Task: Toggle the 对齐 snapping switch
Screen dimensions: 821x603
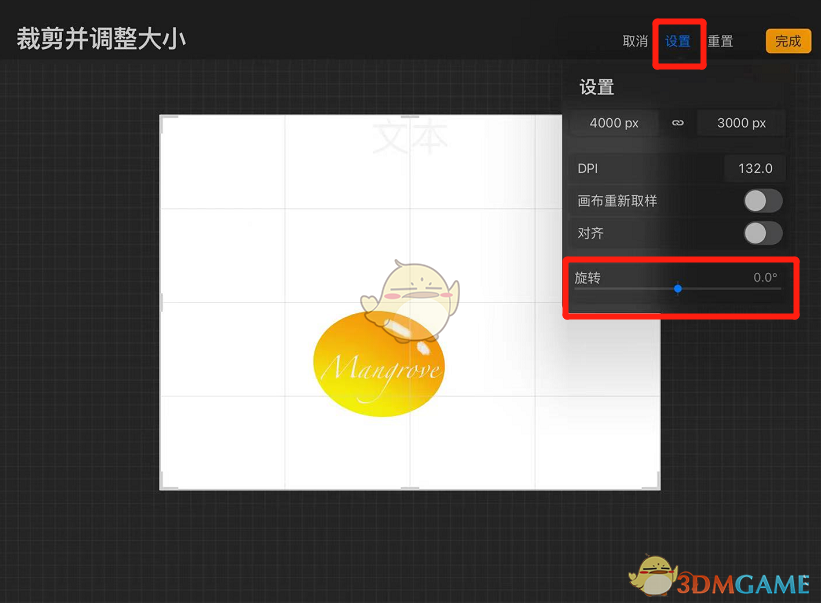Action: tap(762, 233)
